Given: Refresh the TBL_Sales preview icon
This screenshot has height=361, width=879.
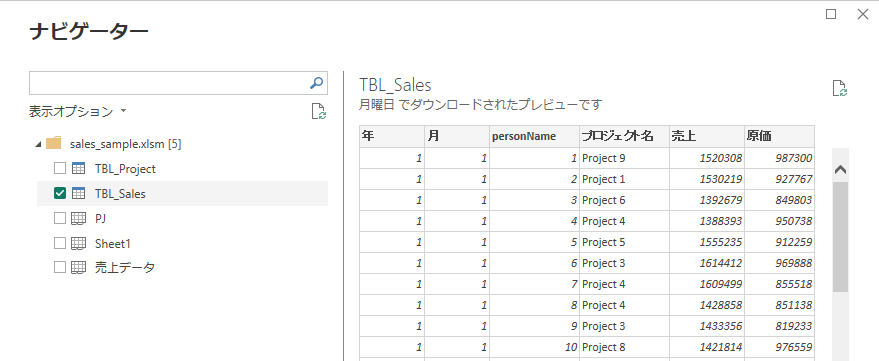Looking at the screenshot, I should 839,89.
